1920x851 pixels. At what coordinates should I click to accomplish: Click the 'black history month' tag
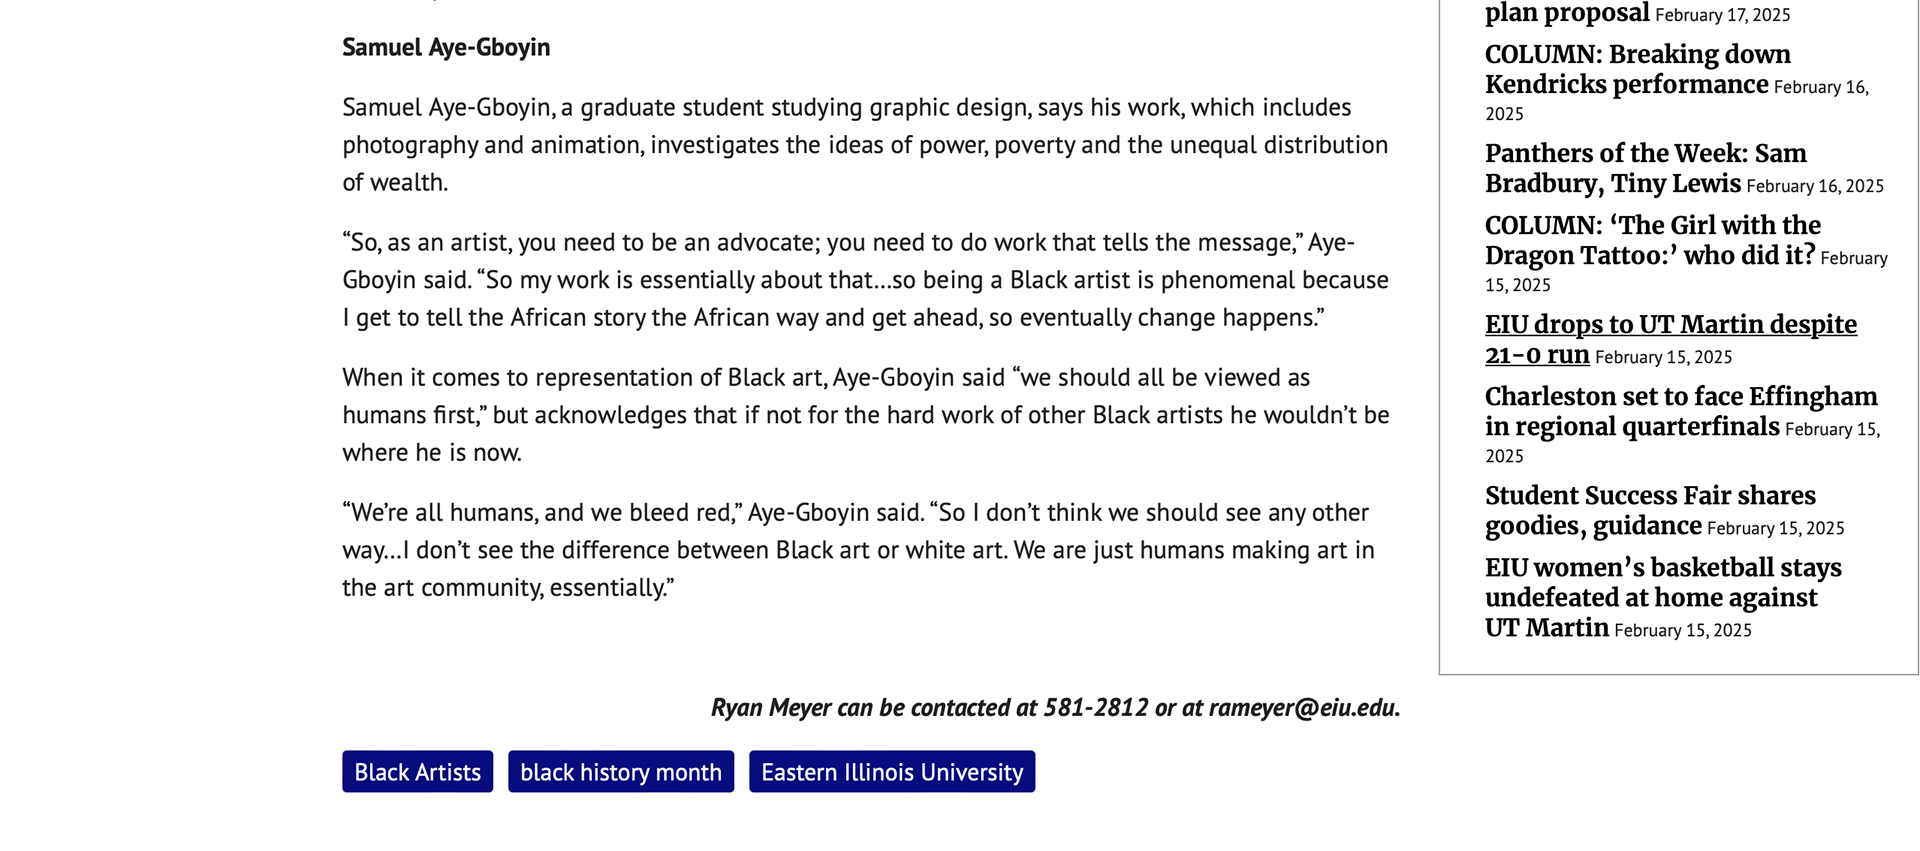[620, 772]
